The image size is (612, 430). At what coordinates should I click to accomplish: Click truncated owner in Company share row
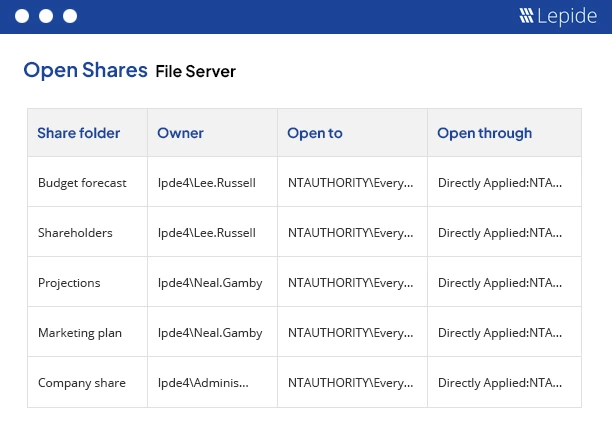pos(203,383)
